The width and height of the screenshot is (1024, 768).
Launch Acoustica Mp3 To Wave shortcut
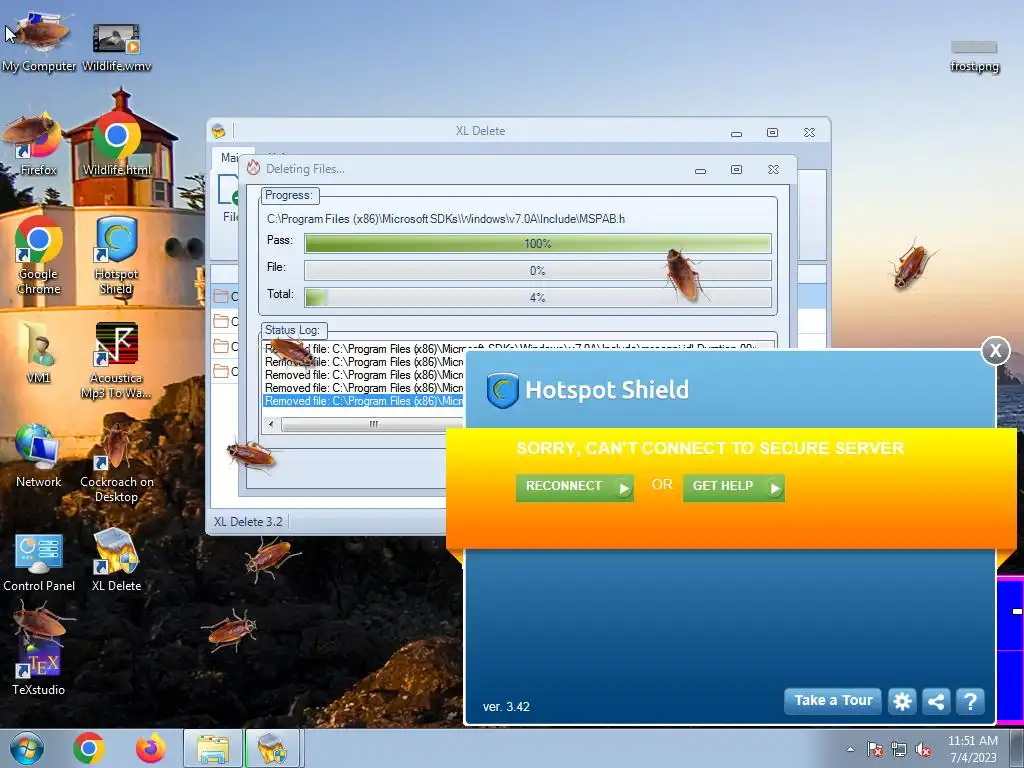click(x=116, y=360)
